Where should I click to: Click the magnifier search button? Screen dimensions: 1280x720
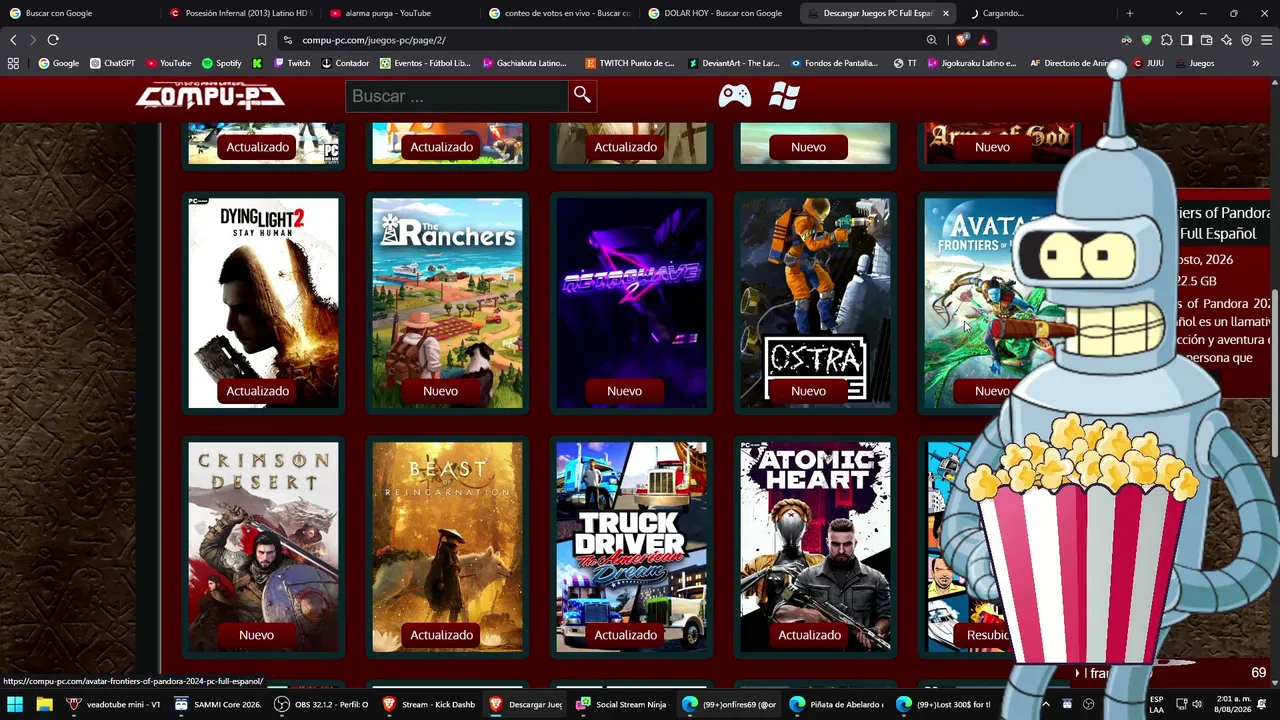click(x=582, y=96)
